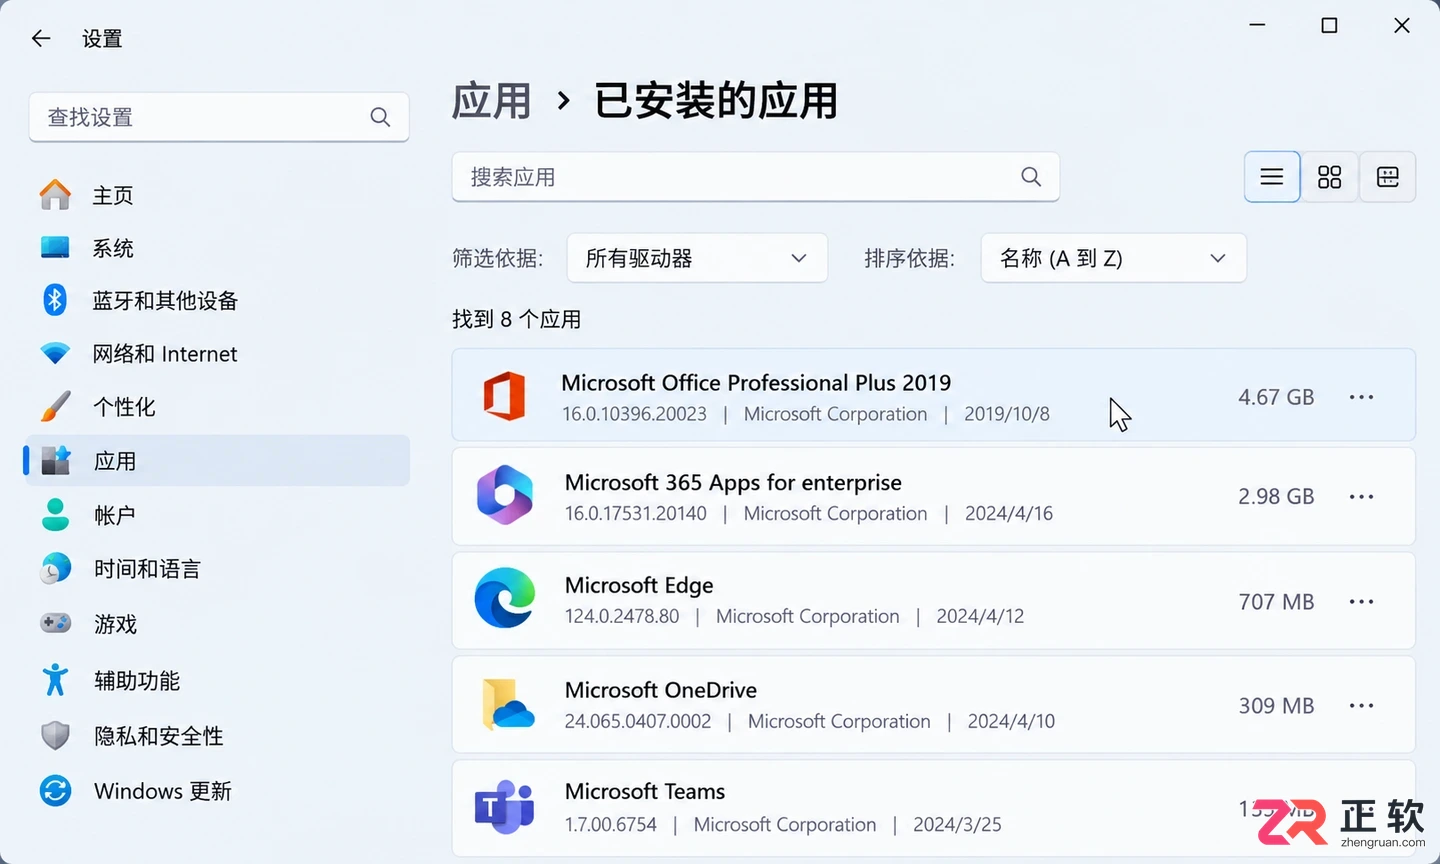
Task: Click the Microsoft 365 Apps for enterprise name
Action: tap(733, 483)
